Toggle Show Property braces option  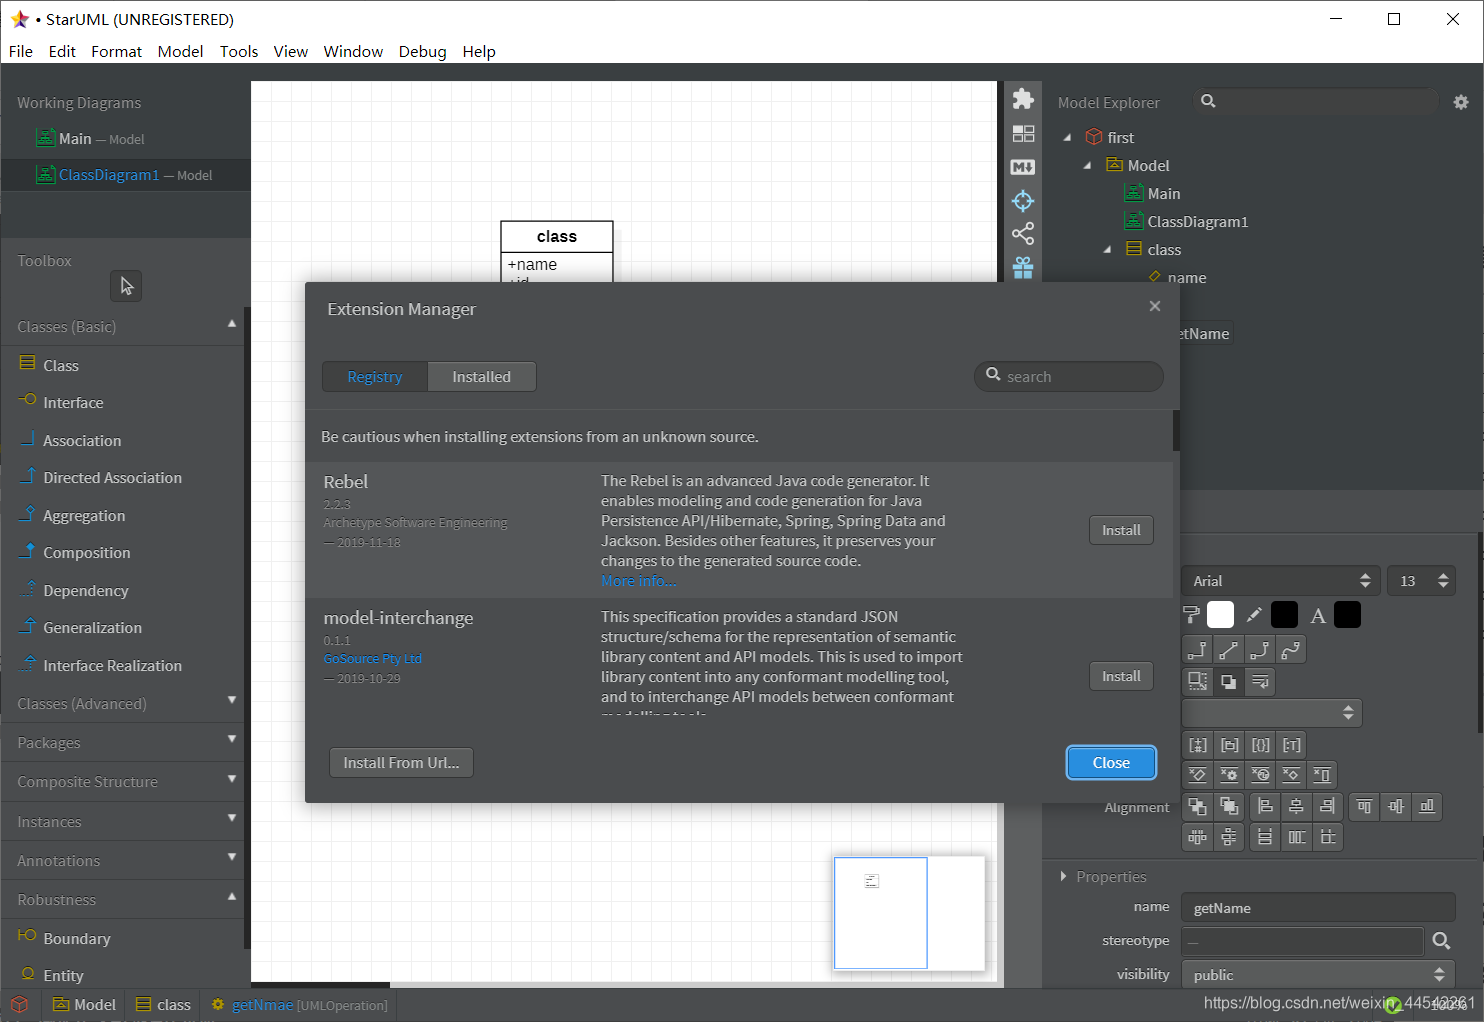[x=1260, y=745]
